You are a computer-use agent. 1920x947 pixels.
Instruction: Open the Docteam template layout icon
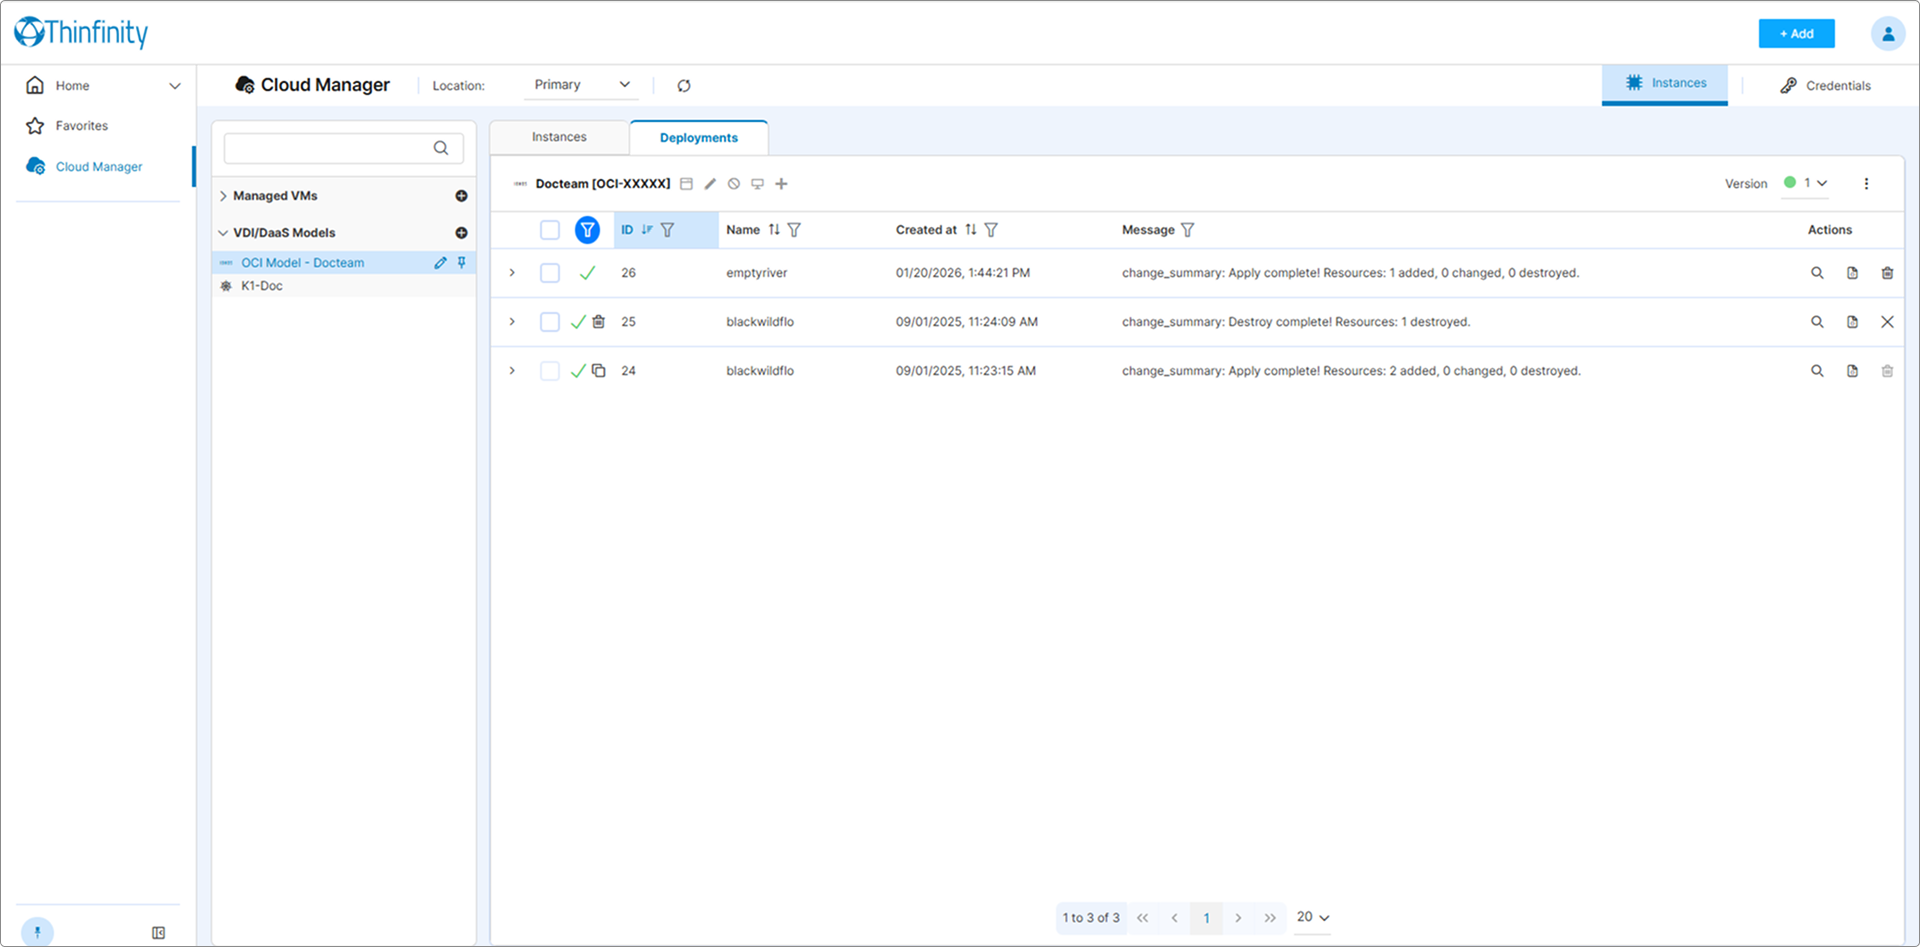[x=686, y=184]
